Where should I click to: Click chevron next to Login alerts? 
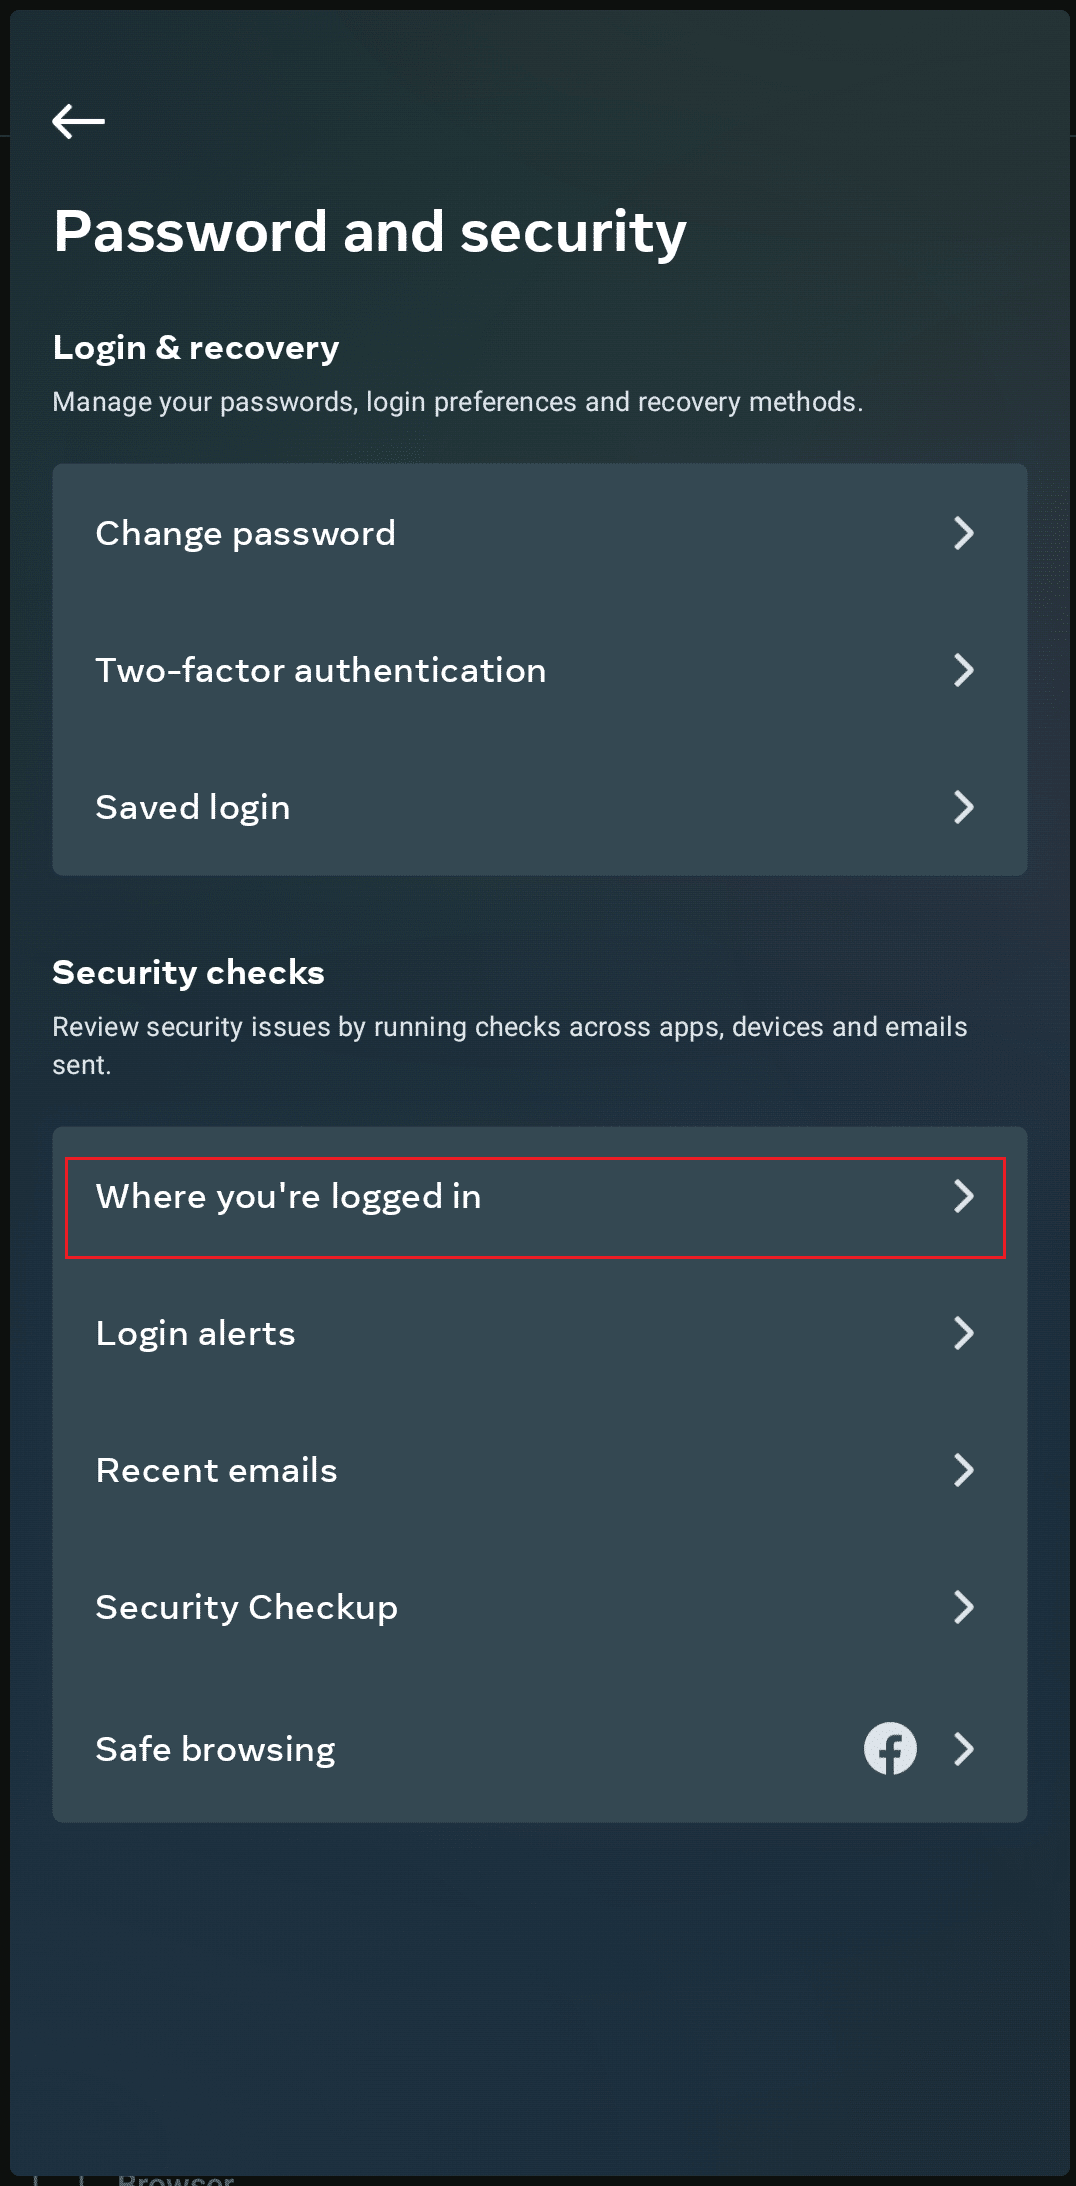963,1333
